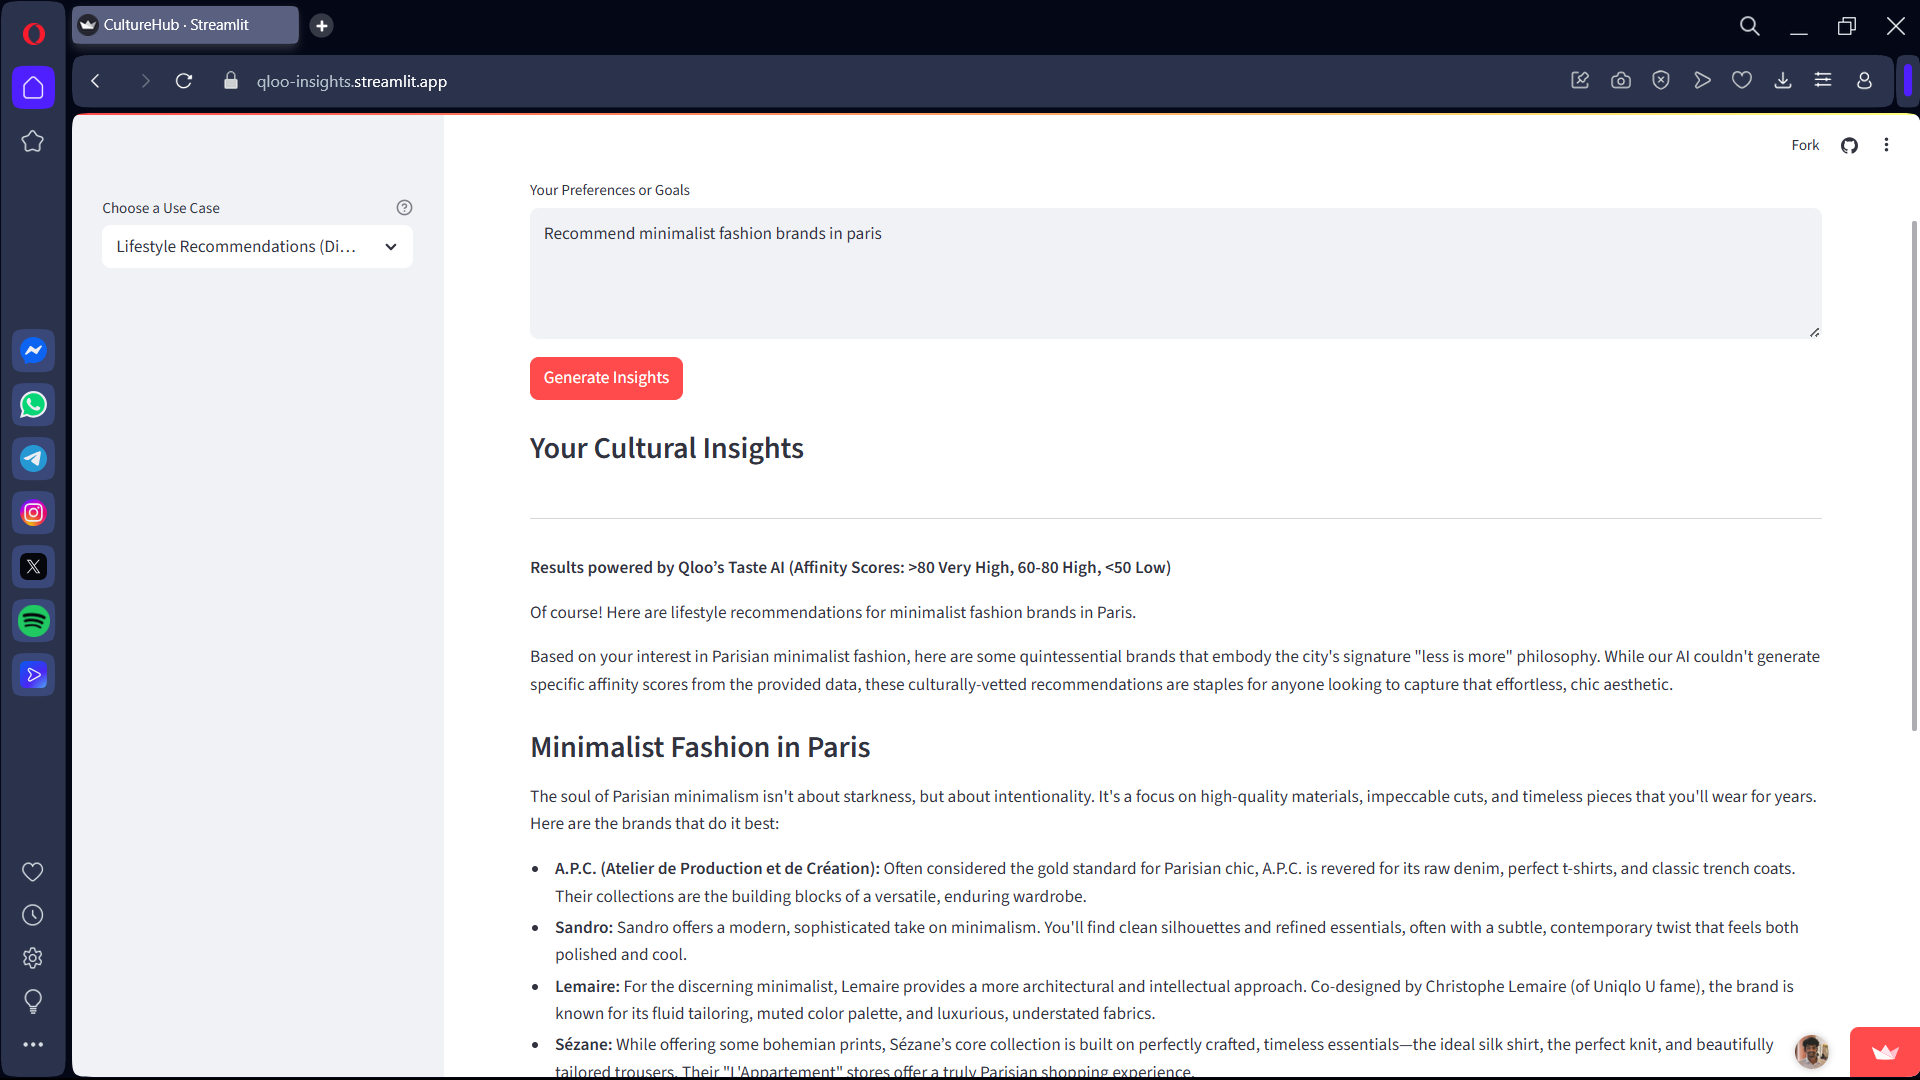
Task: Open Instagram sidebar icon
Action: 33,513
